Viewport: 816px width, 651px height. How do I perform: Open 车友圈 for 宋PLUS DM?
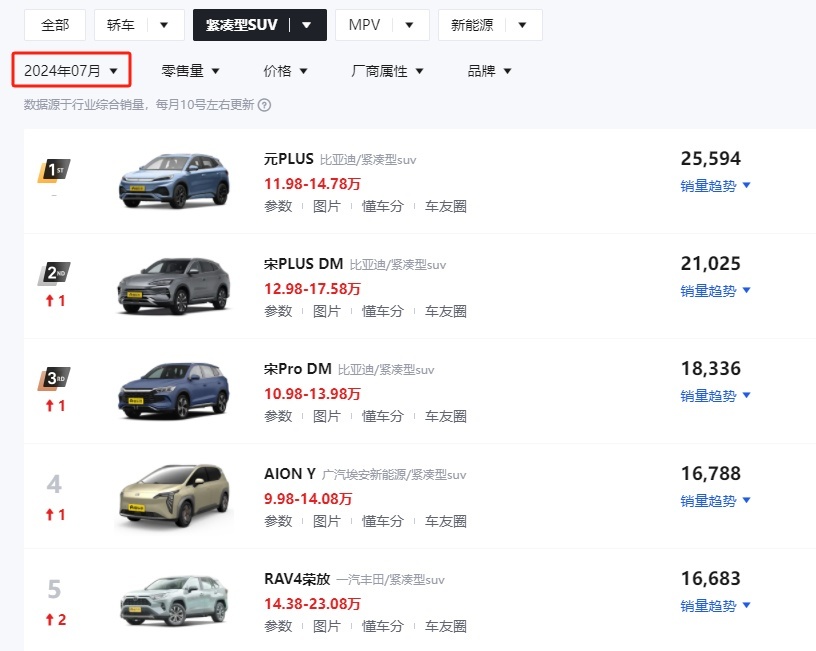[445, 312]
